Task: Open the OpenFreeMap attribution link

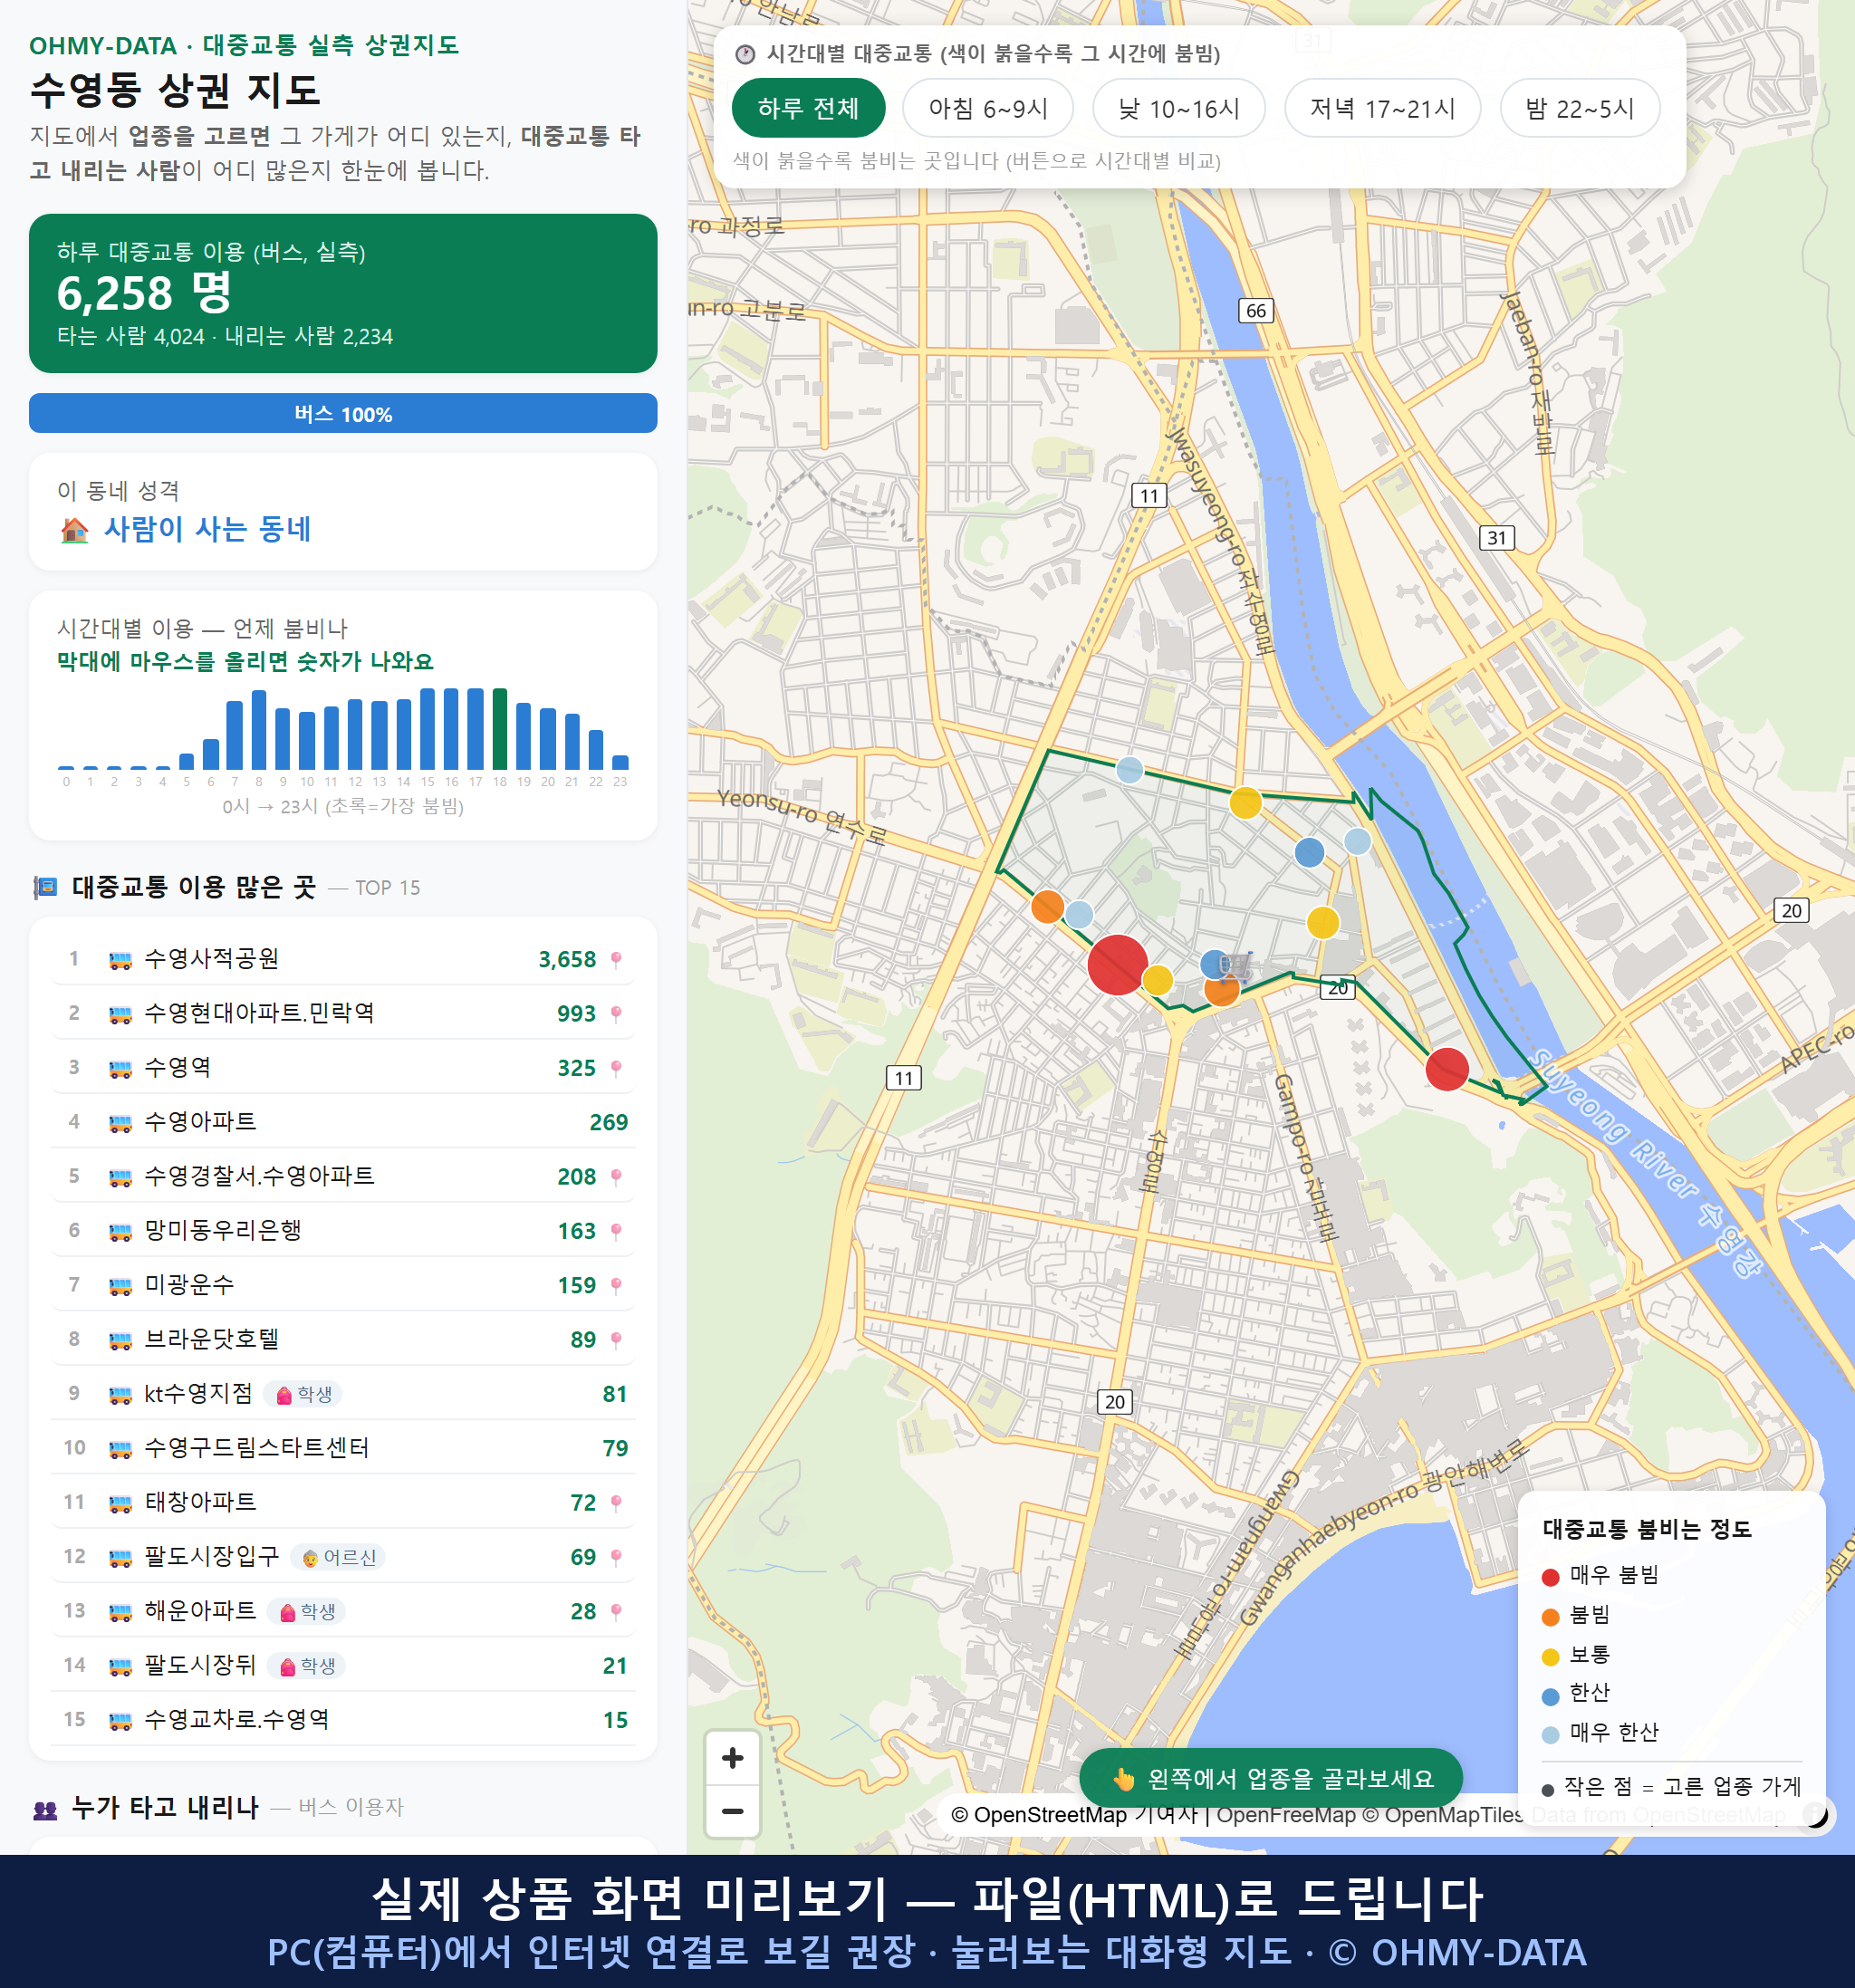Action: pos(1286,1815)
